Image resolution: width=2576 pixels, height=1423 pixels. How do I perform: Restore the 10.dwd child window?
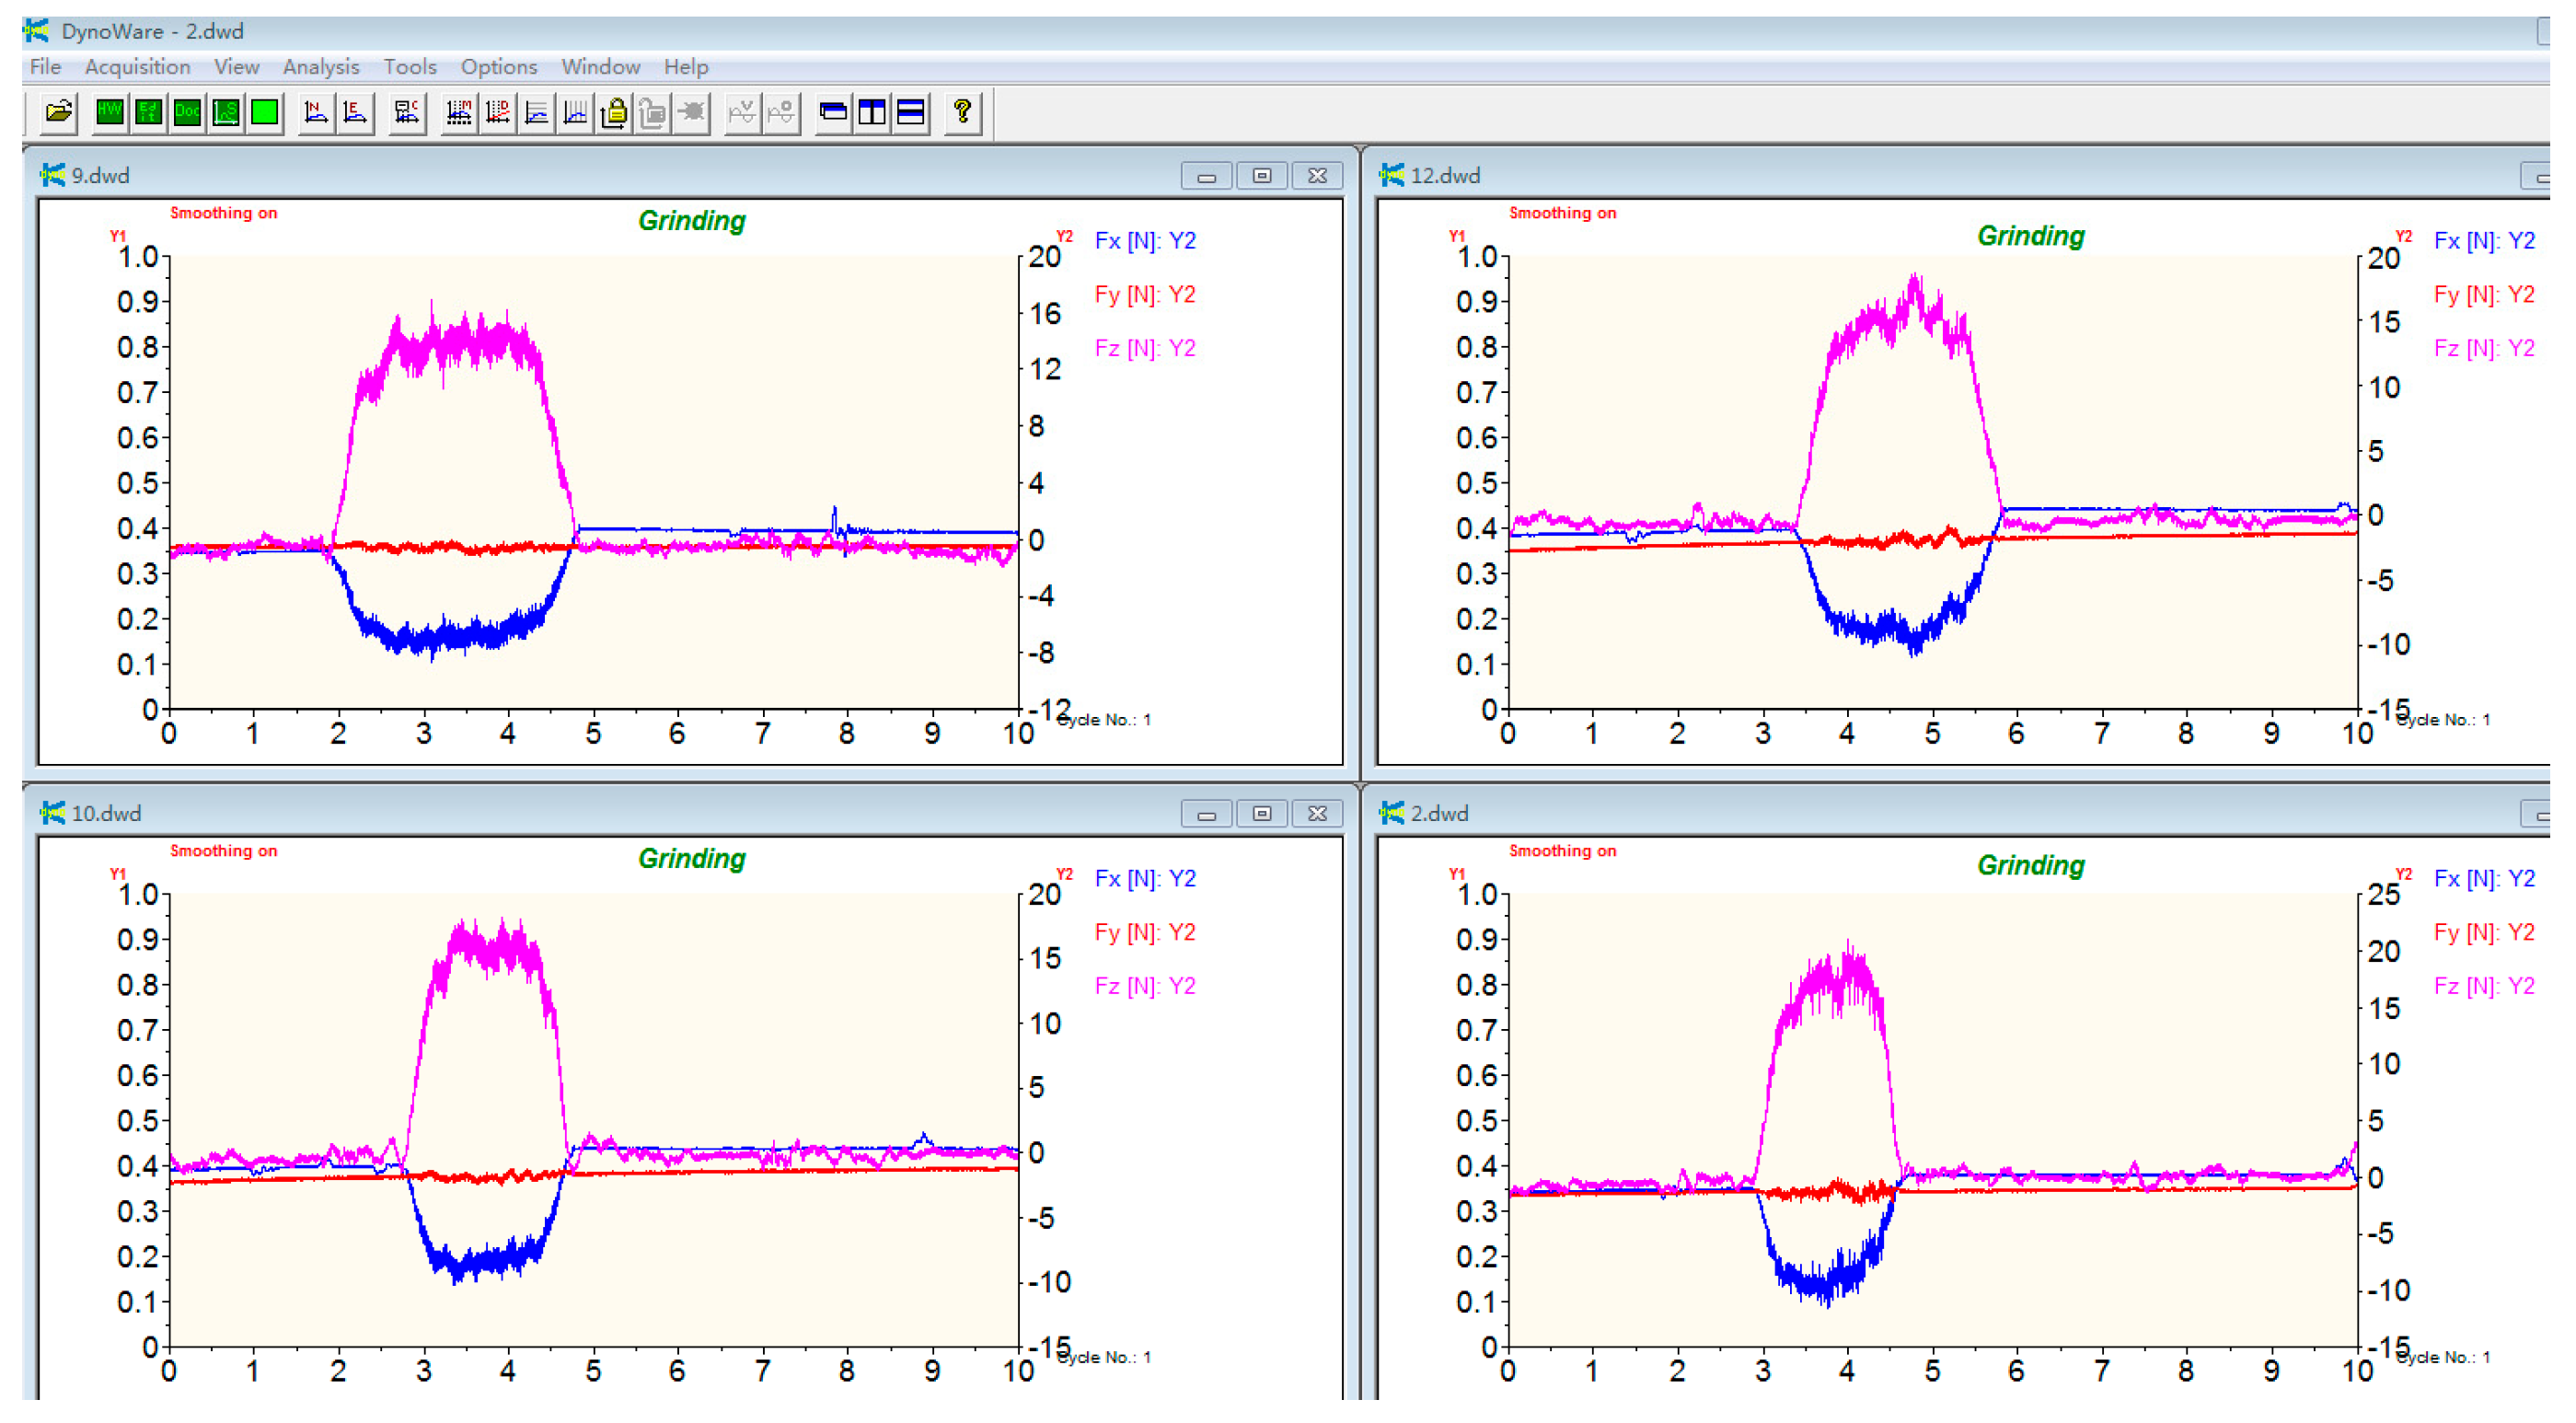[x=1262, y=814]
